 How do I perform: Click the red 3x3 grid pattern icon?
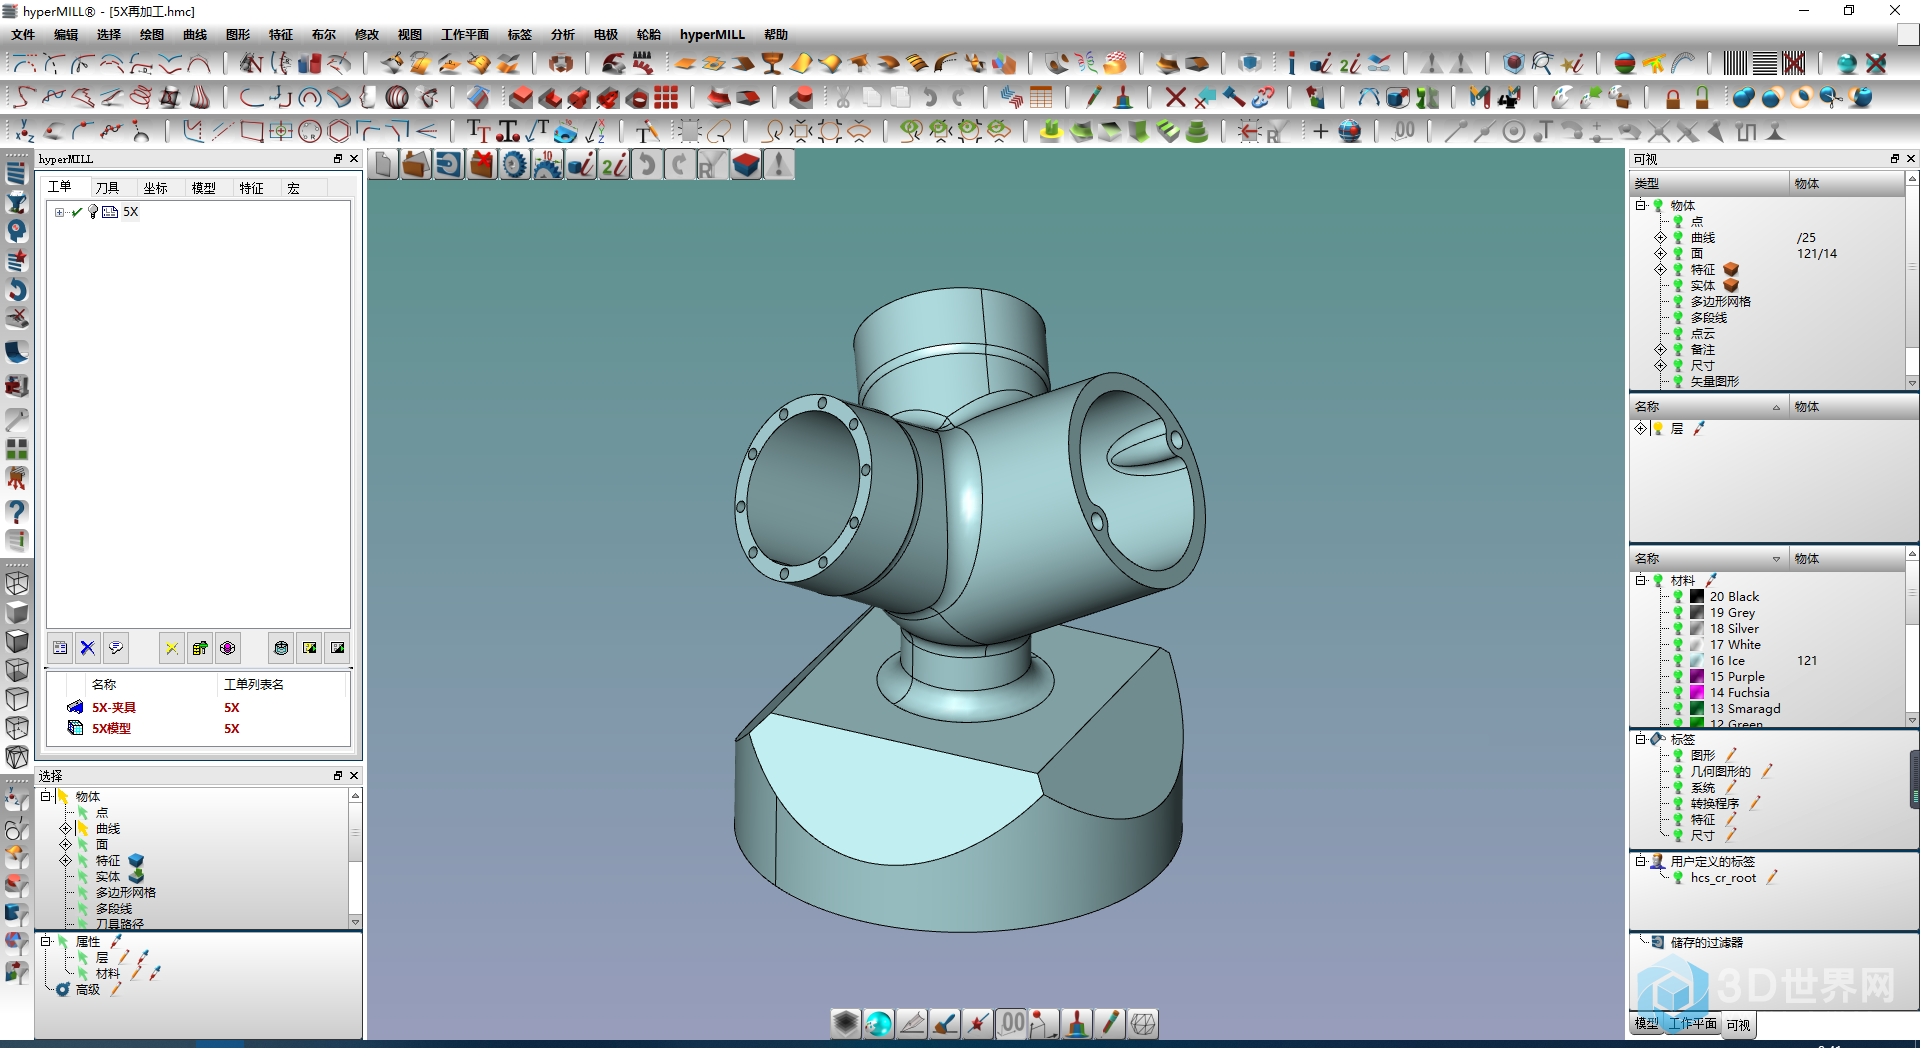pyautogui.click(x=666, y=97)
